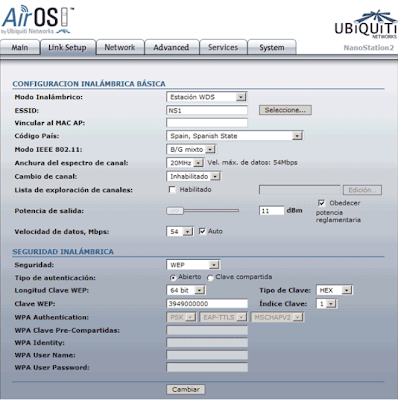Switch to the System tab
The height and width of the screenshot is (400, 398).
(x=272, y=47)
